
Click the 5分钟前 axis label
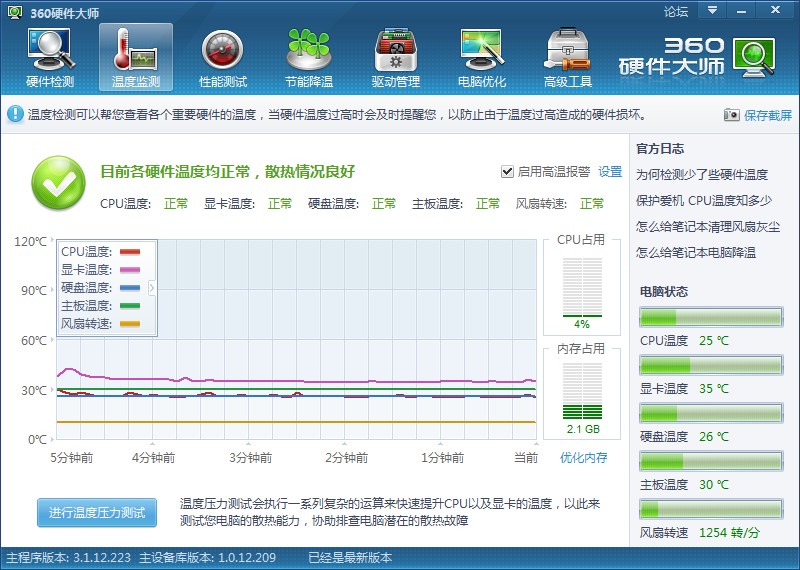tap(71, 457)
